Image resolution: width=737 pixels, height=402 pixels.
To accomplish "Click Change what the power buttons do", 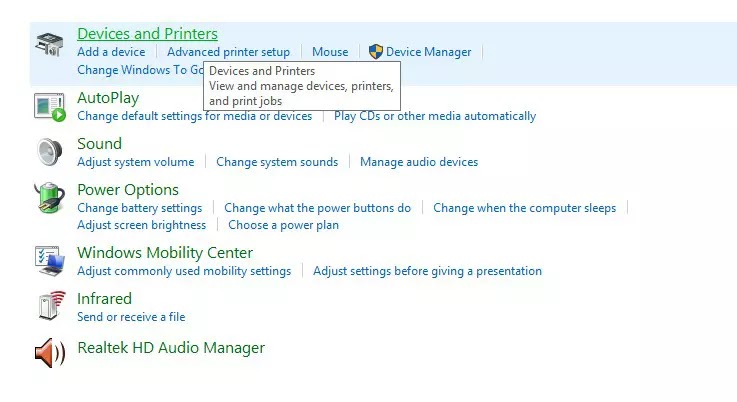I will 317,208.
